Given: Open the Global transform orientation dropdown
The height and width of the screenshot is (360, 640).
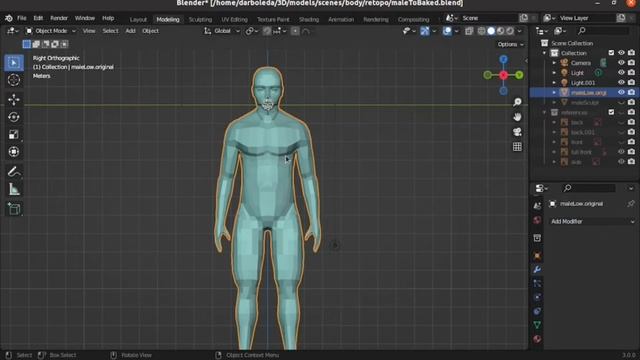Looking at the screenshot, I should coord(222,31).
